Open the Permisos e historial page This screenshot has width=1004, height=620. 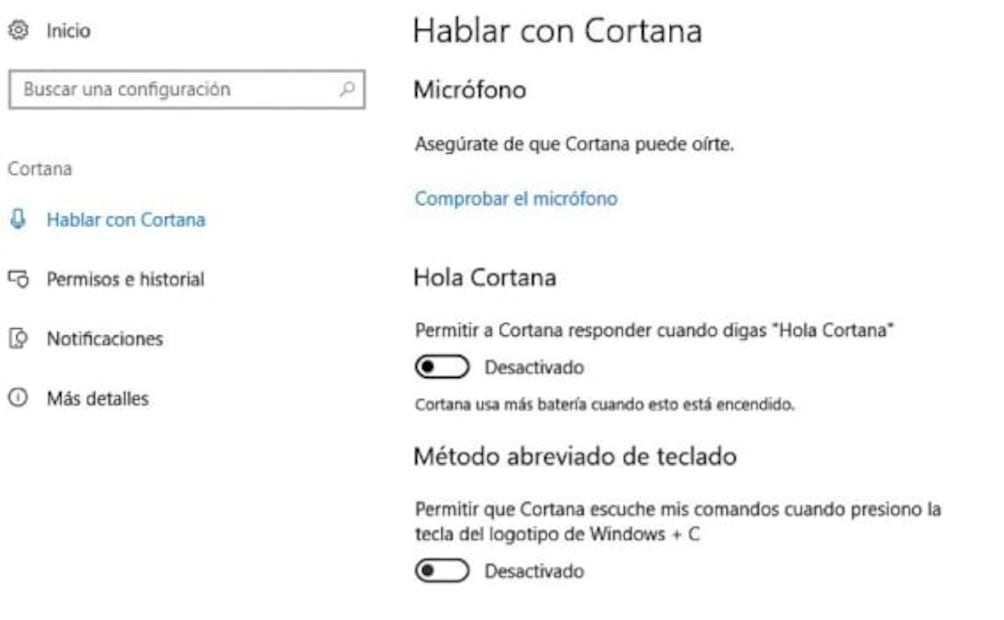click(125, 279)
